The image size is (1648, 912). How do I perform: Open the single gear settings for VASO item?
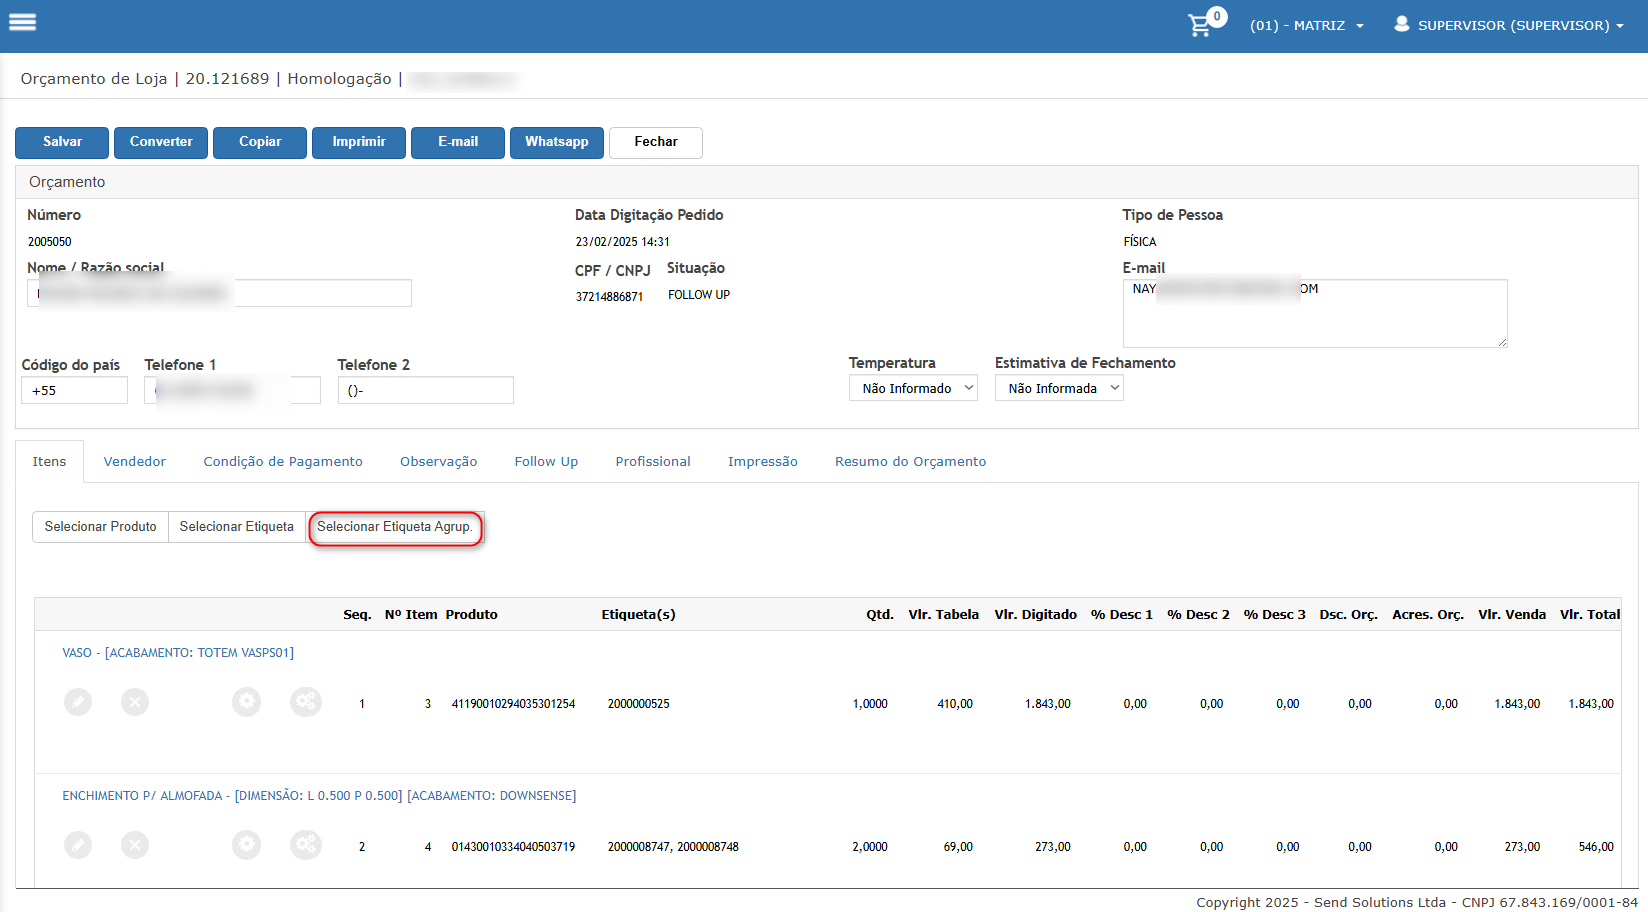247,702
